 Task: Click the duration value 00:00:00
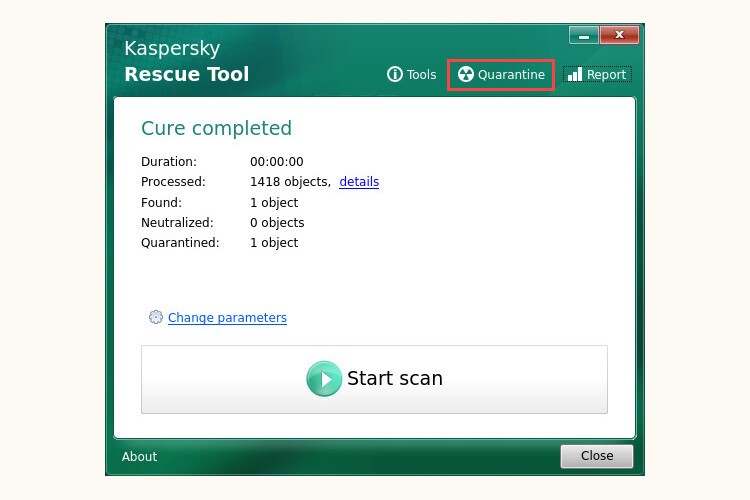click(x=276, y=162)
